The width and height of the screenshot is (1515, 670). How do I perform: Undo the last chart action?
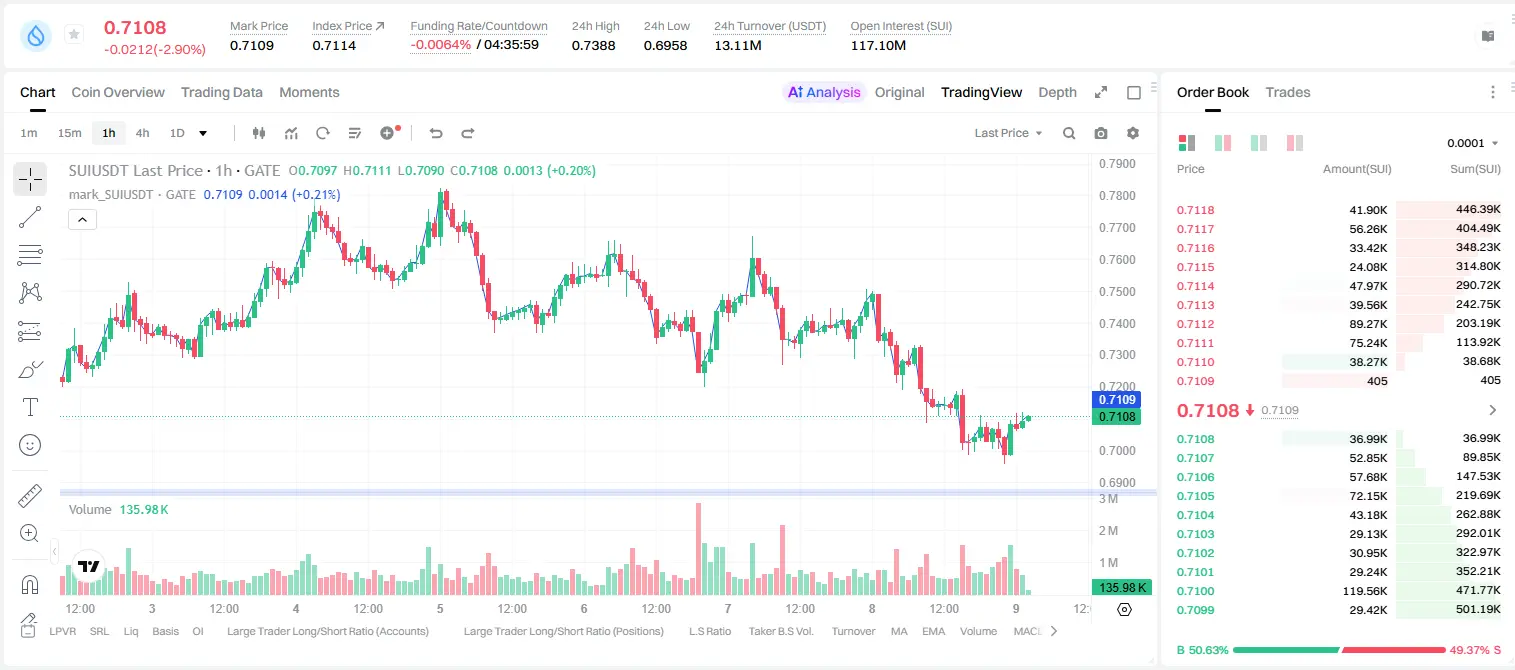(435, 133)
